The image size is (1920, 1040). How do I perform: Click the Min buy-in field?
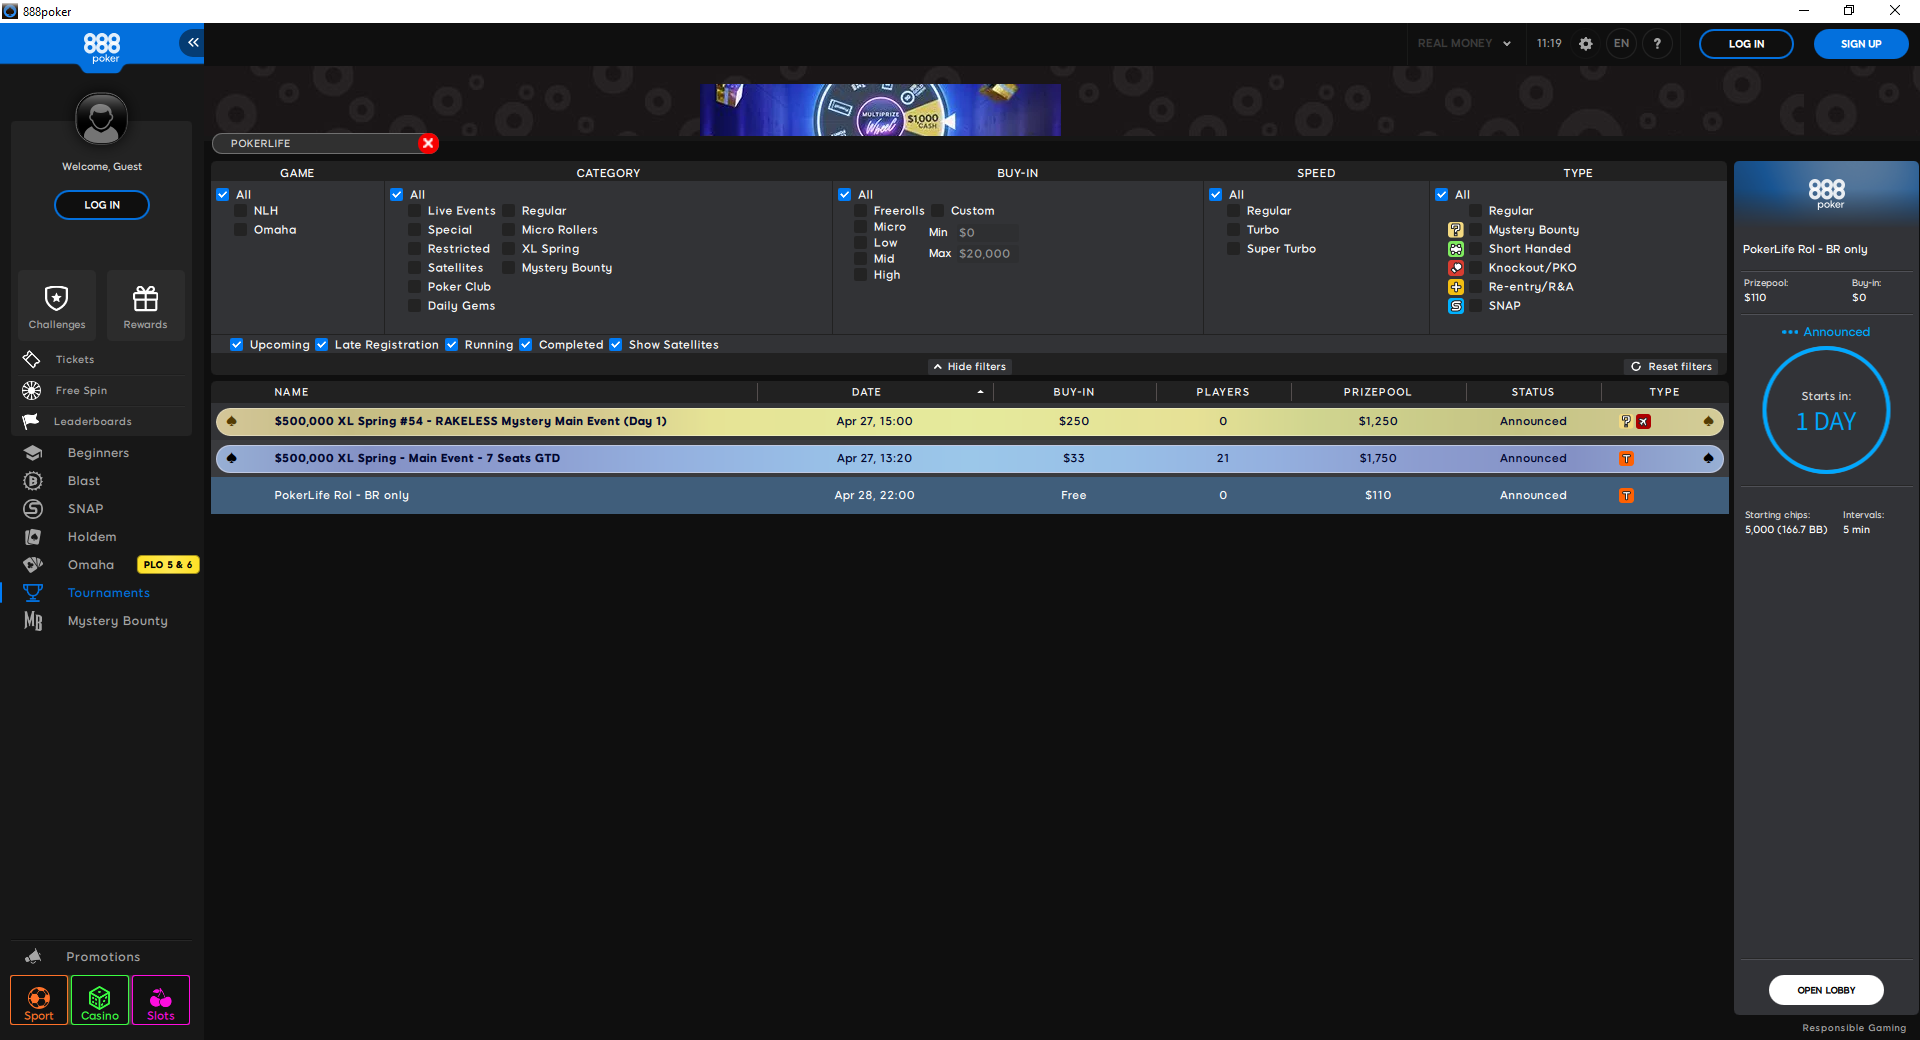point(986,233)
